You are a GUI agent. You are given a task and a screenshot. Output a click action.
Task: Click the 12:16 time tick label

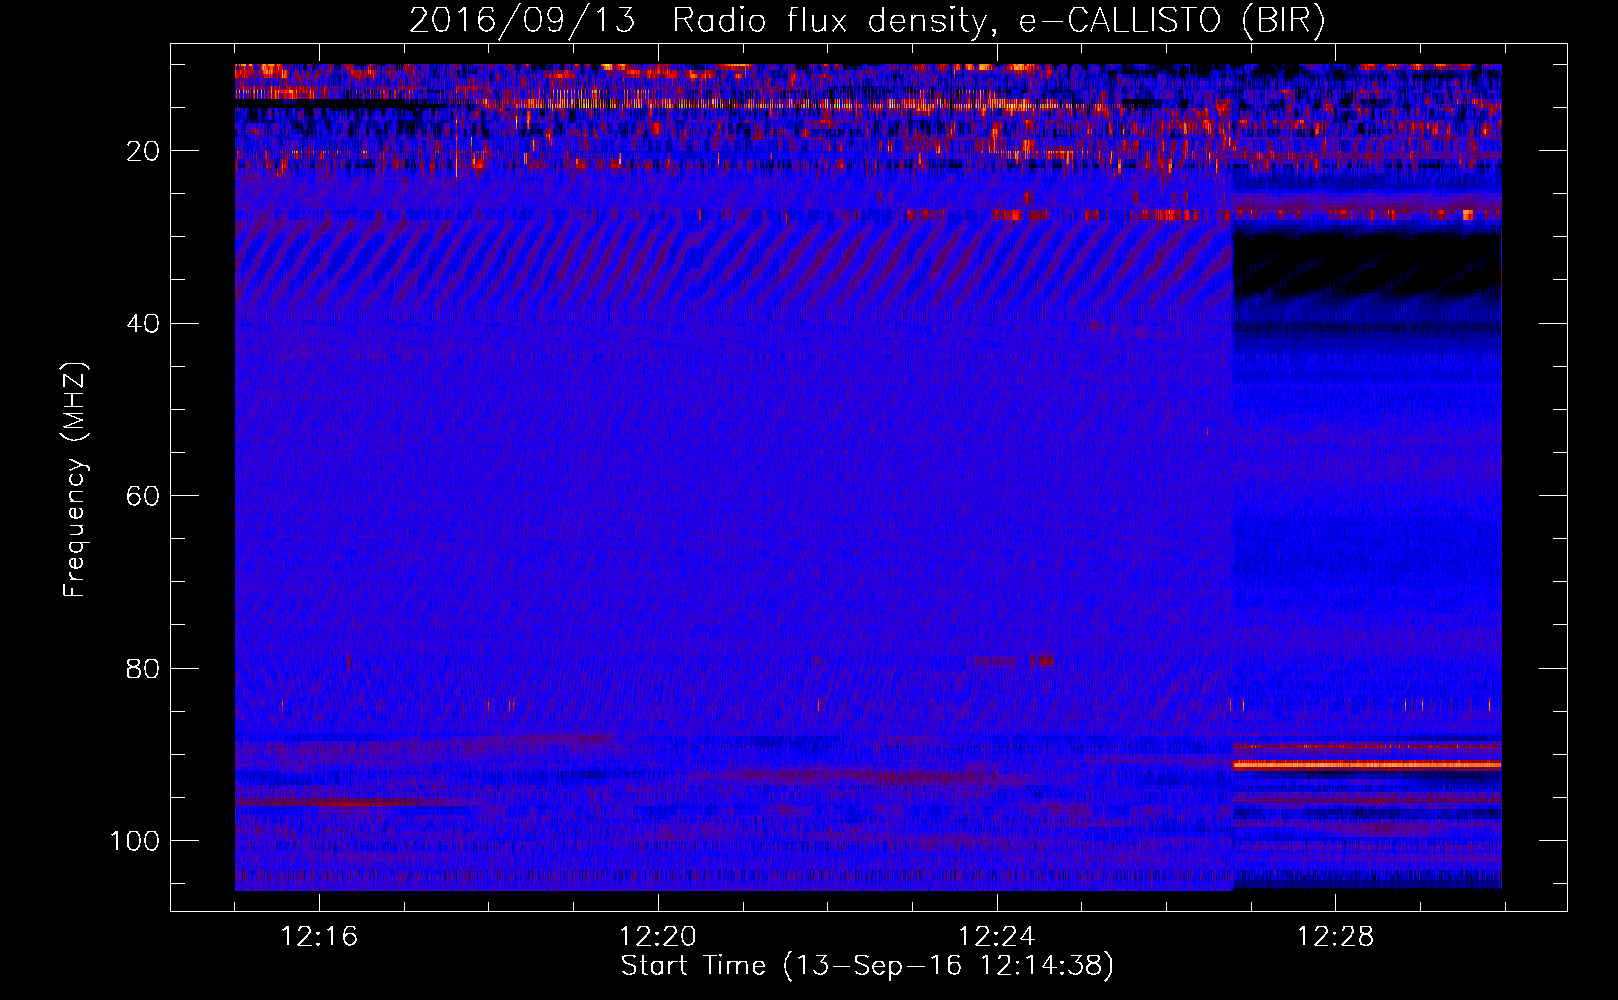click(x=319, y=937)
